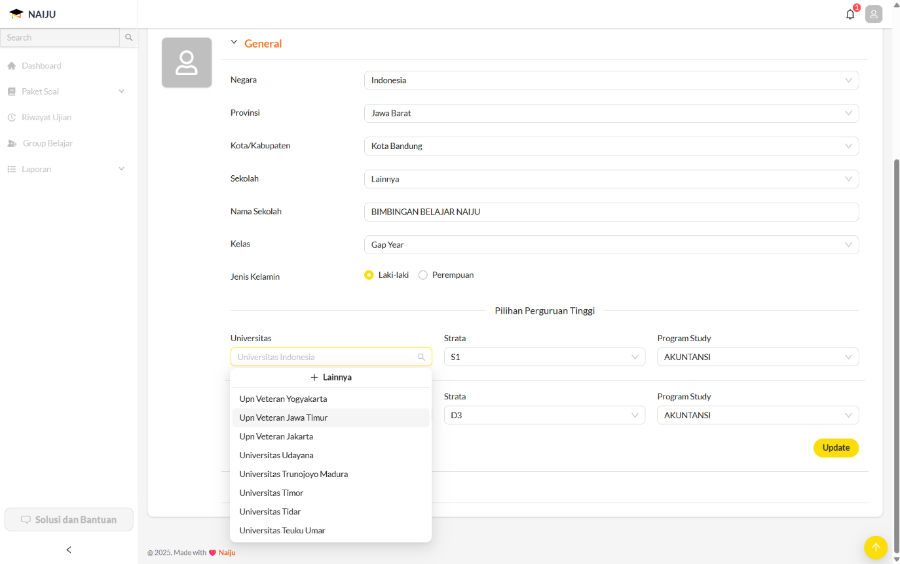Choose Universitas Udayana option
The height and width of the screenshot is (564, 900).
(x=331, y=455)
